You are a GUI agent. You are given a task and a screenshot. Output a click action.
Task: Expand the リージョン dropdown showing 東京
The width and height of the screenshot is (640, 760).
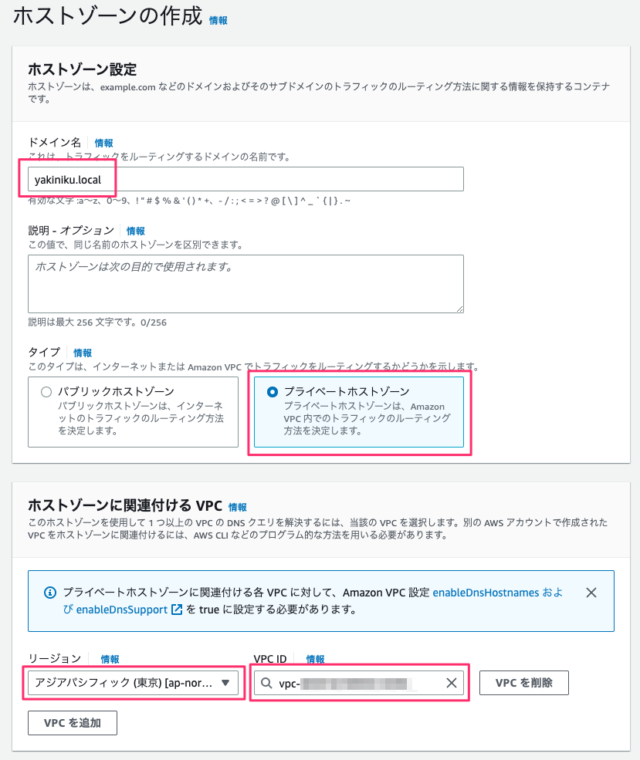(x=133, y=683)
